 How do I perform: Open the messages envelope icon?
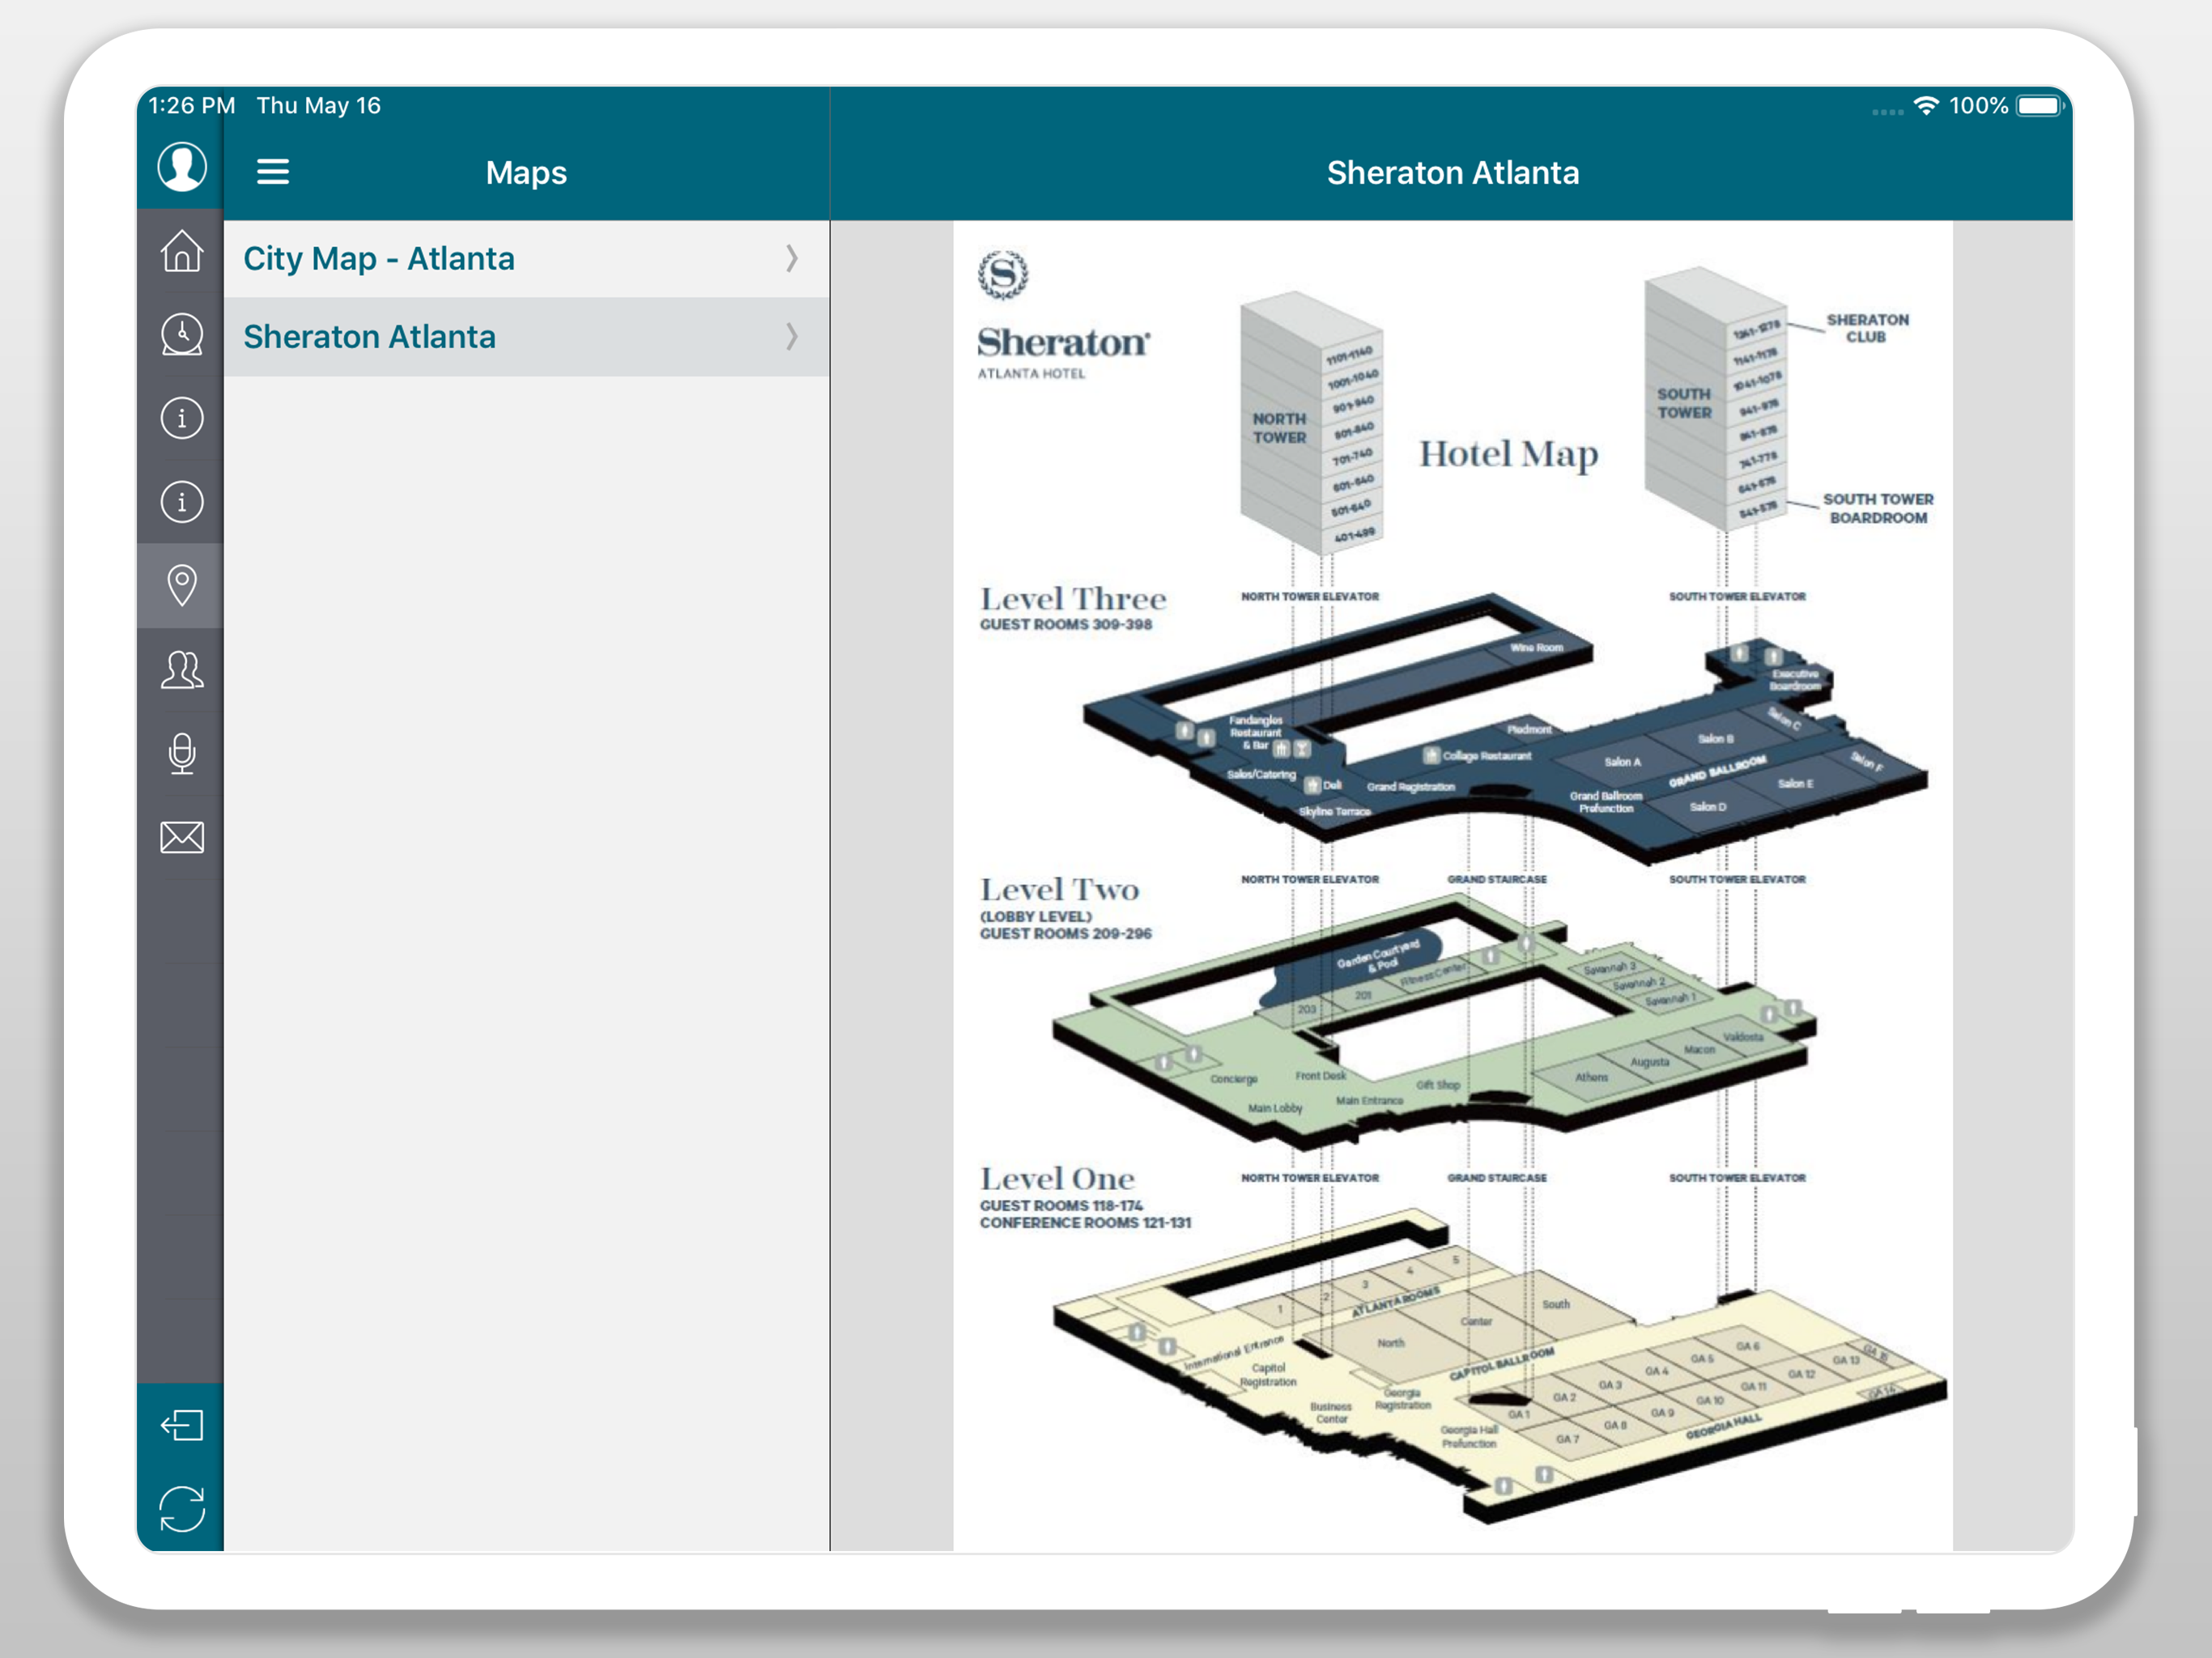[x=182, y=837]
